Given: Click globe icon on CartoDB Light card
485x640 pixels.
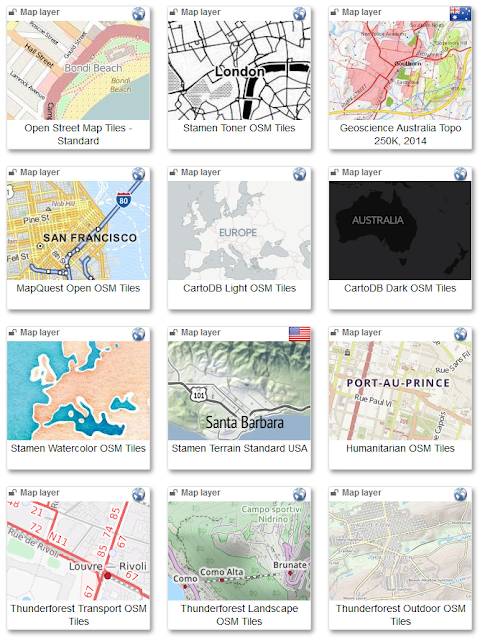Looking at the screenshot, I should tap(299, 174).
